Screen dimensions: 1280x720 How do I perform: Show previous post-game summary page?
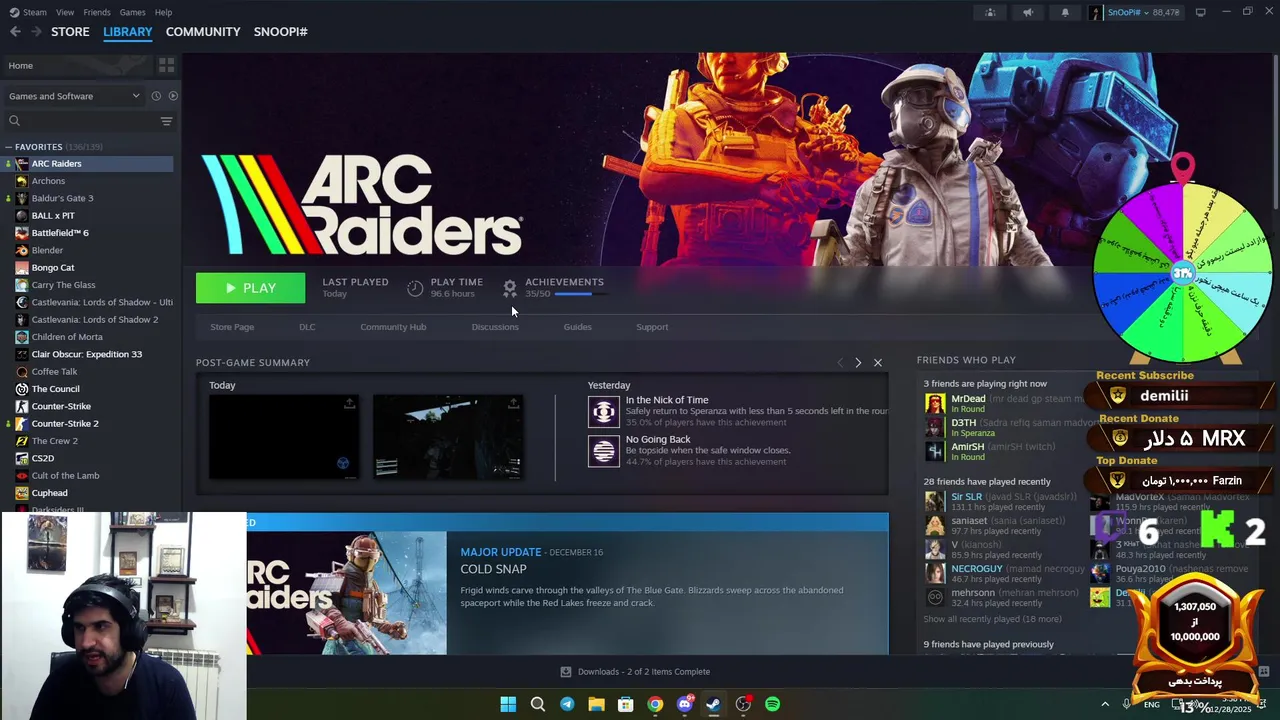[839, 362]
